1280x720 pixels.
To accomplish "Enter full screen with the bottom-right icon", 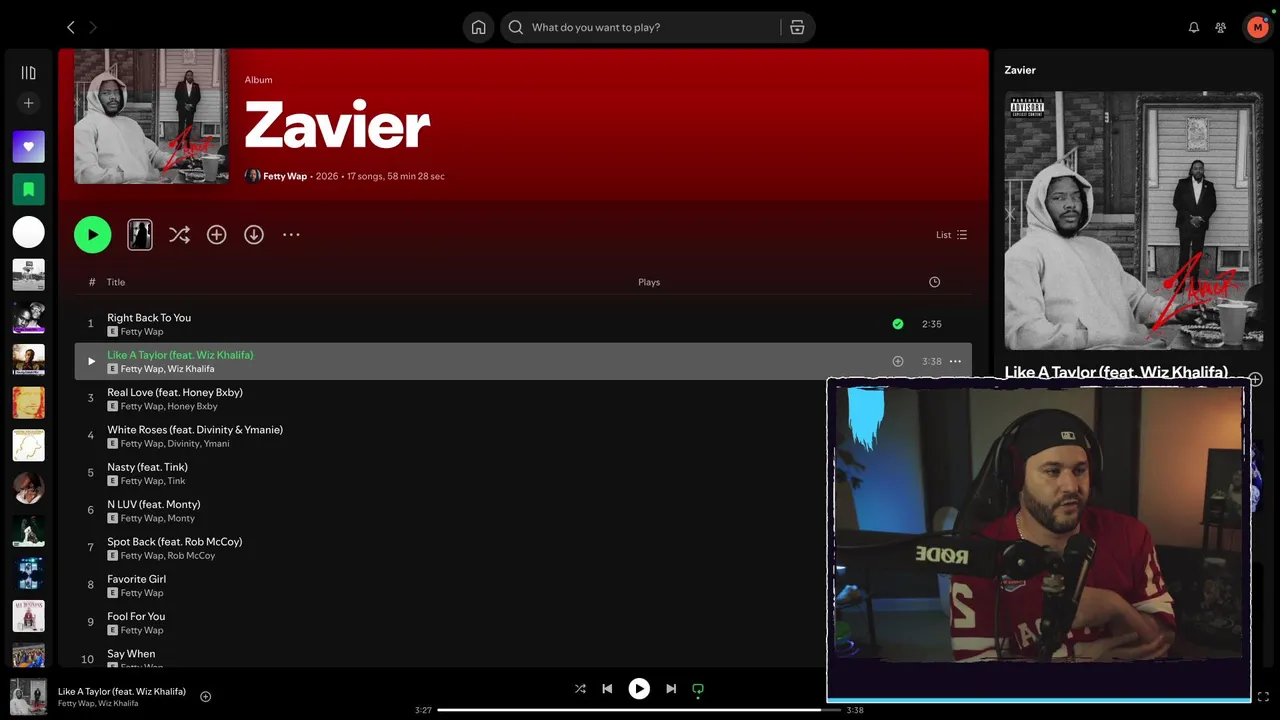I will (x=1263, y=696).
